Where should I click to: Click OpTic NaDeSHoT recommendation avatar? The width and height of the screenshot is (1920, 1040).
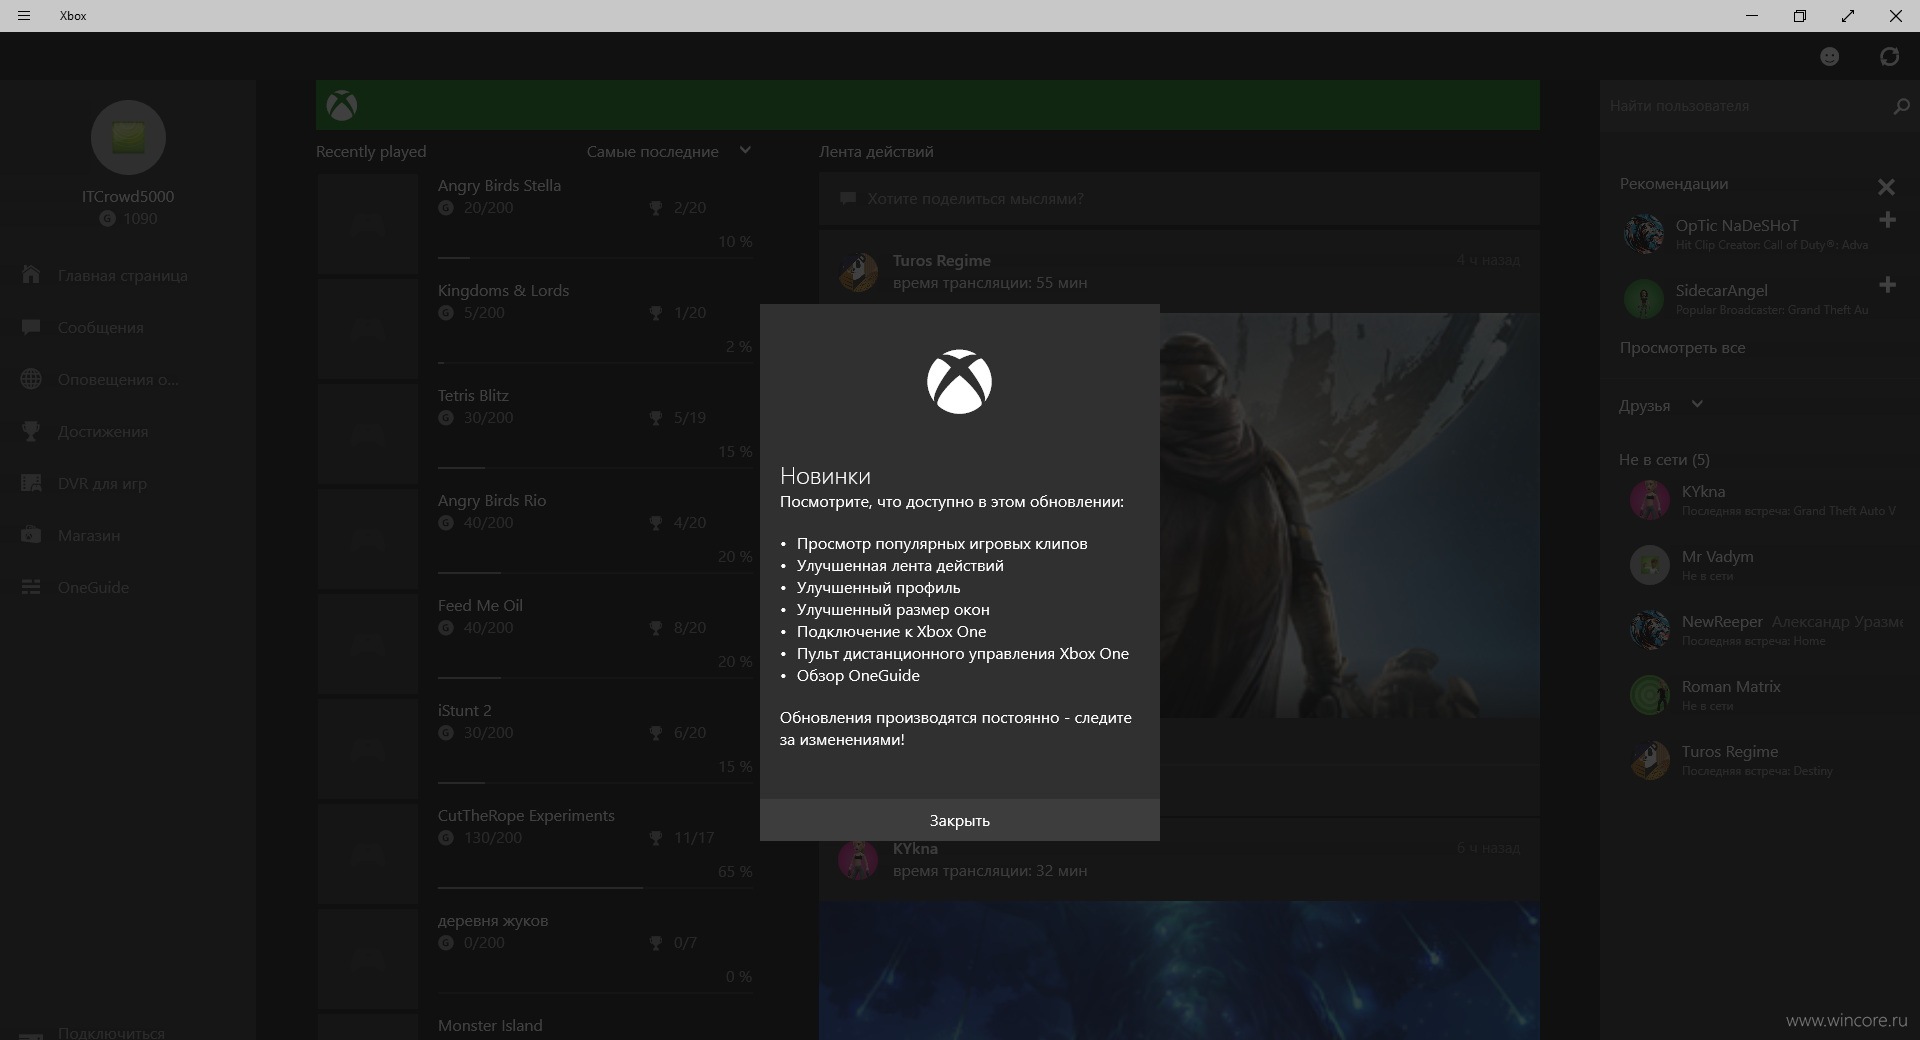(x=1644, y=234)
